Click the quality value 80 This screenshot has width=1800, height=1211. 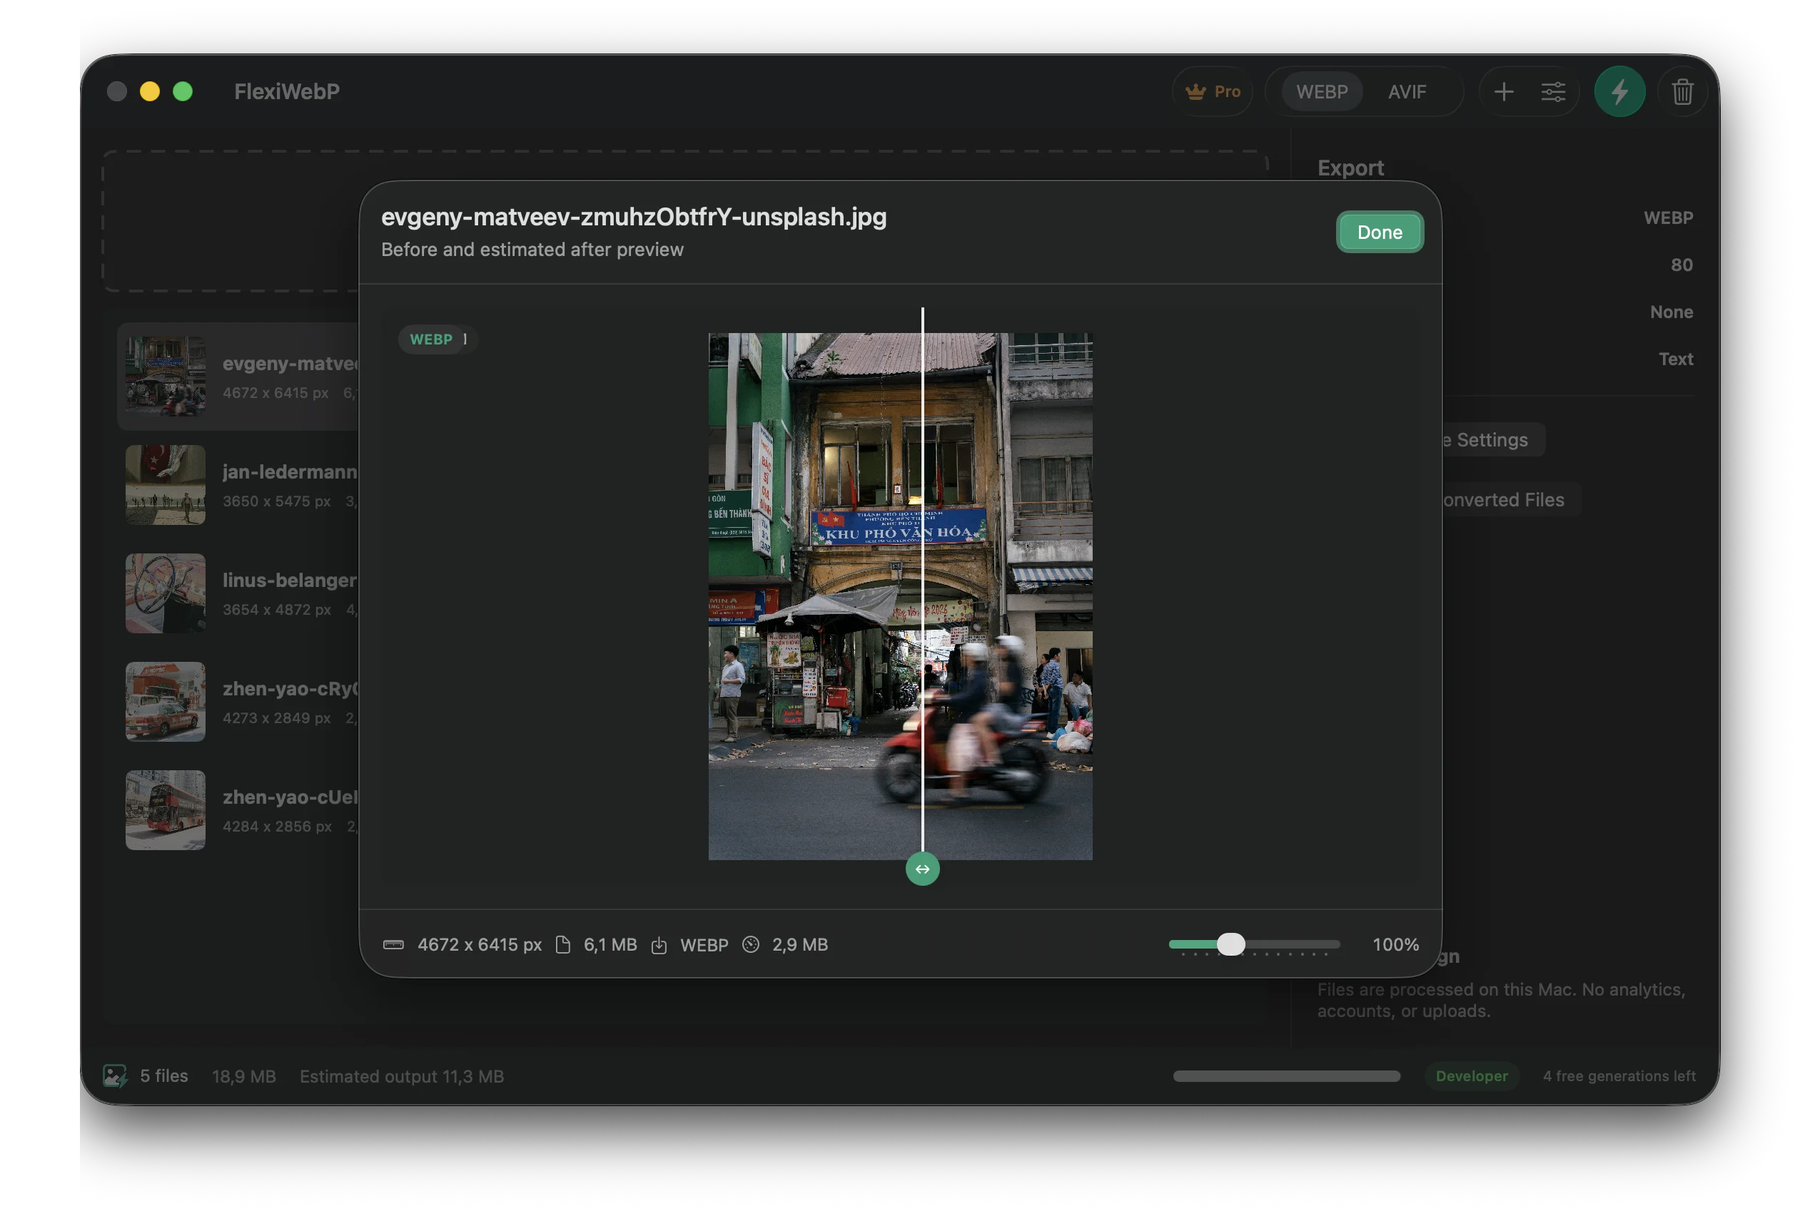point(1681,265)
